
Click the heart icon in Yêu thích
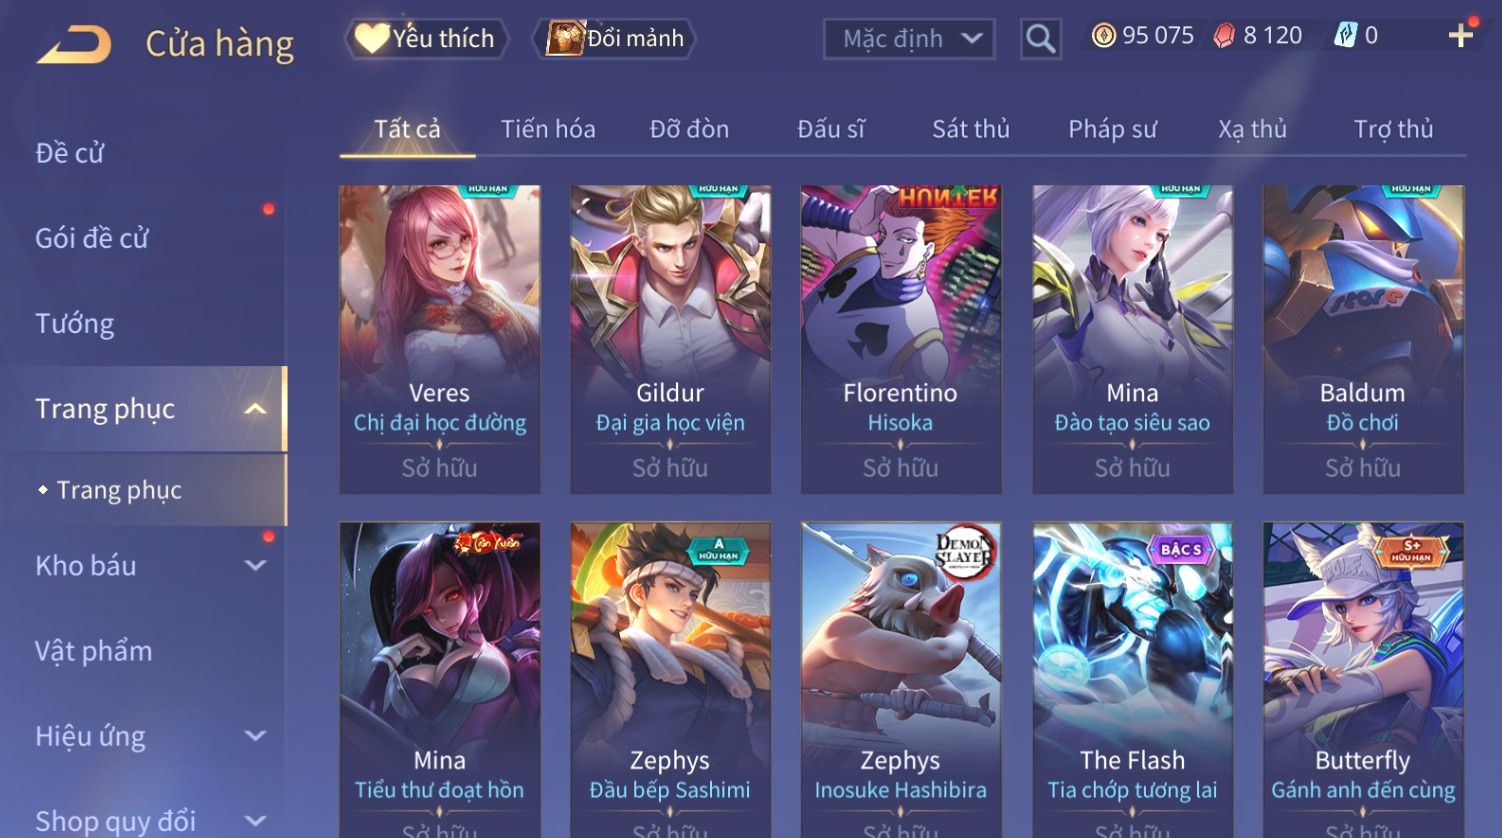[x=372, y=38]
